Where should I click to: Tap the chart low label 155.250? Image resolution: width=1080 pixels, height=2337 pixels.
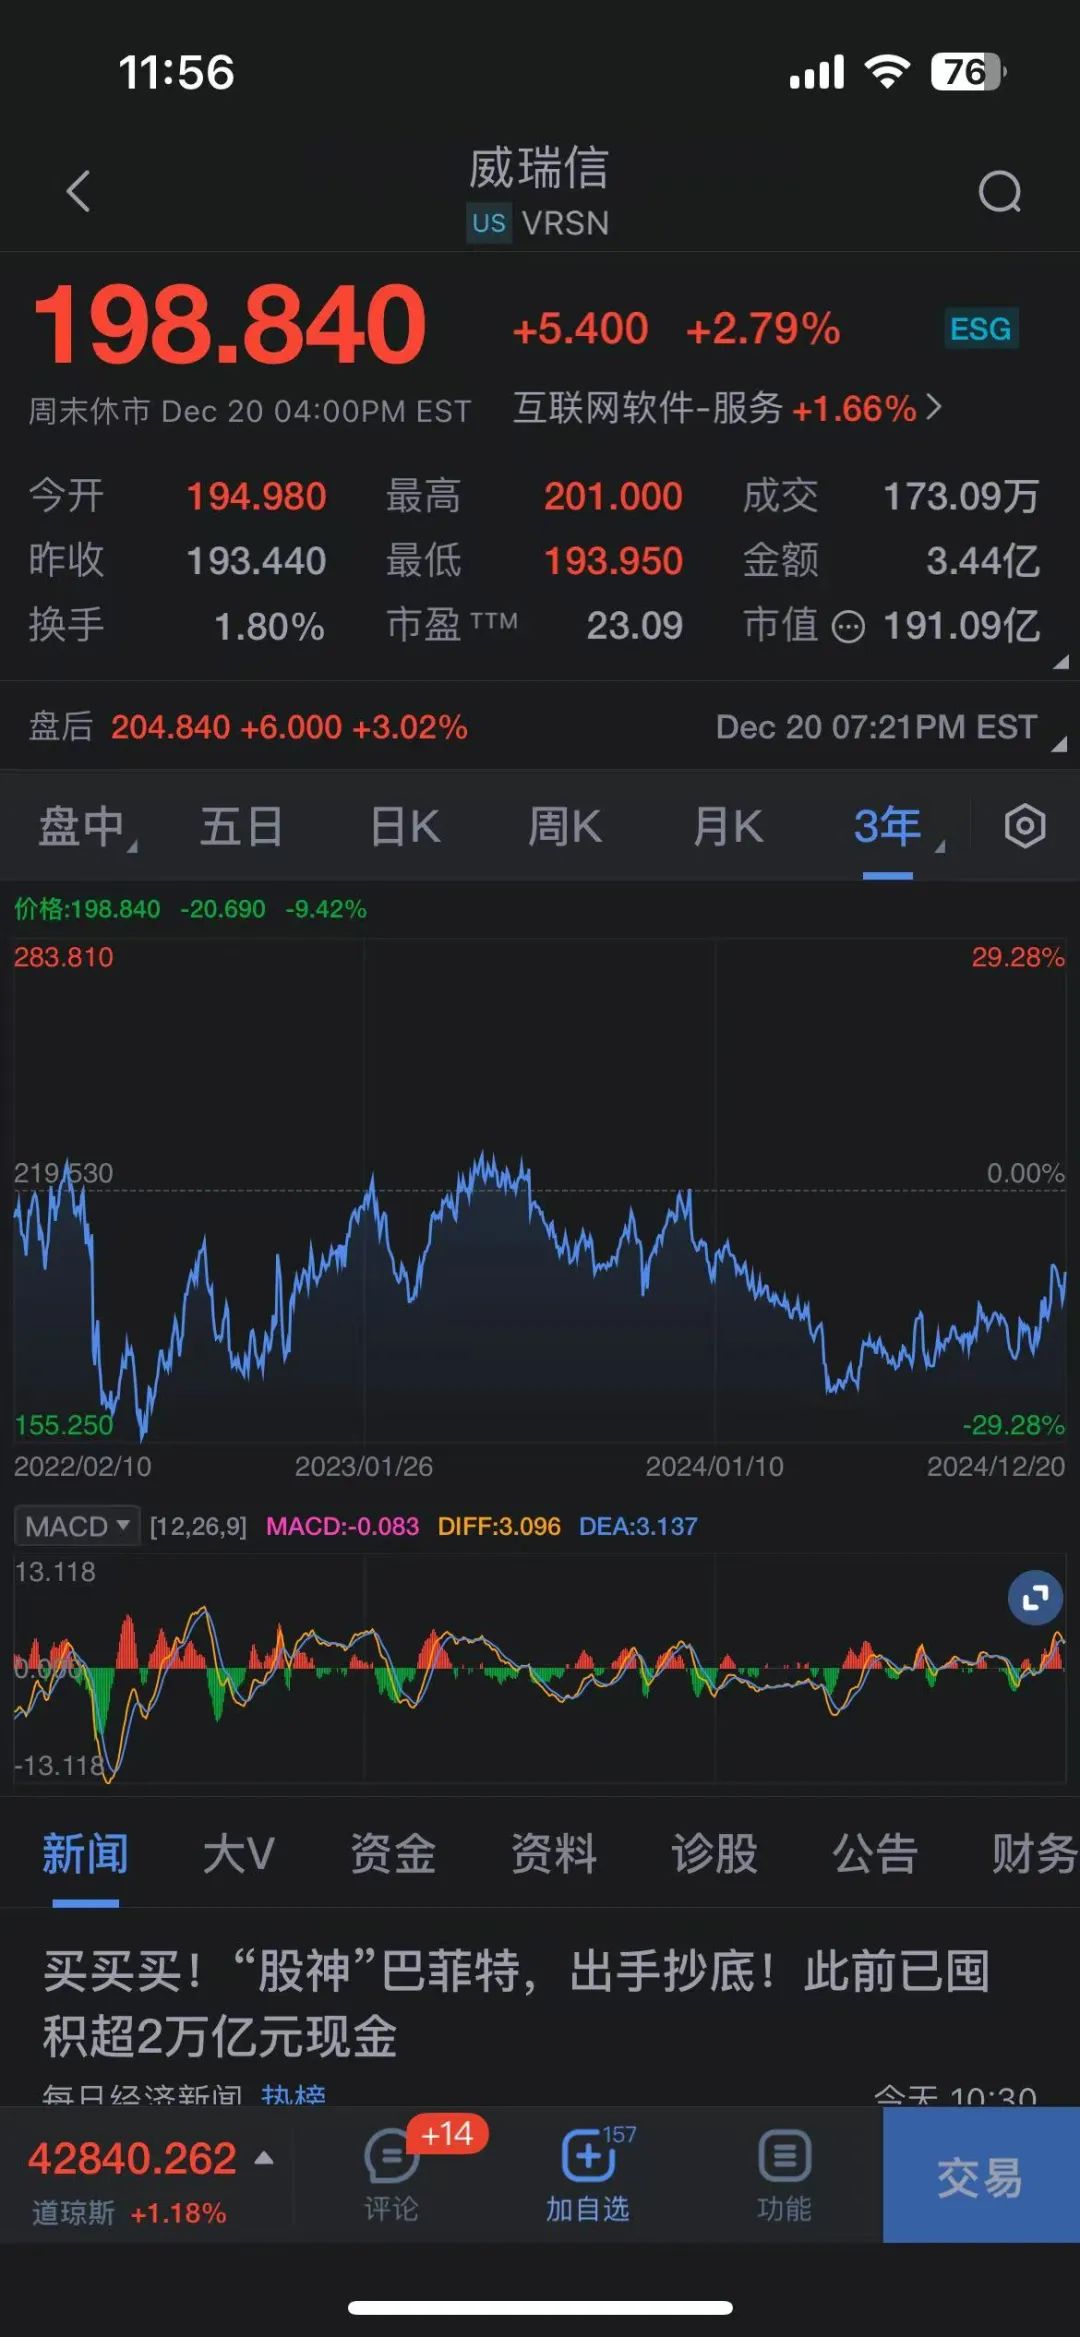coord(63,1425)
